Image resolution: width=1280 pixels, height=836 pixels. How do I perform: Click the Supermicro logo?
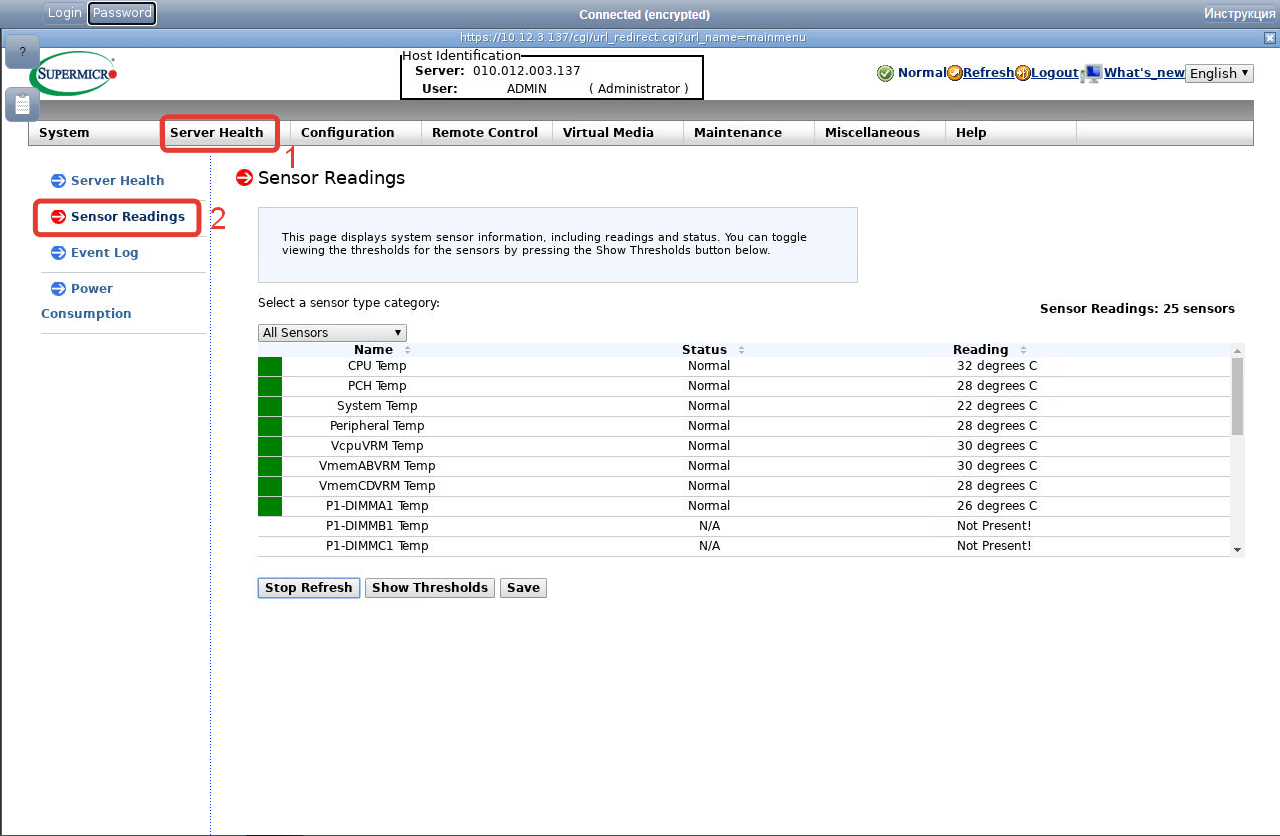74,73
